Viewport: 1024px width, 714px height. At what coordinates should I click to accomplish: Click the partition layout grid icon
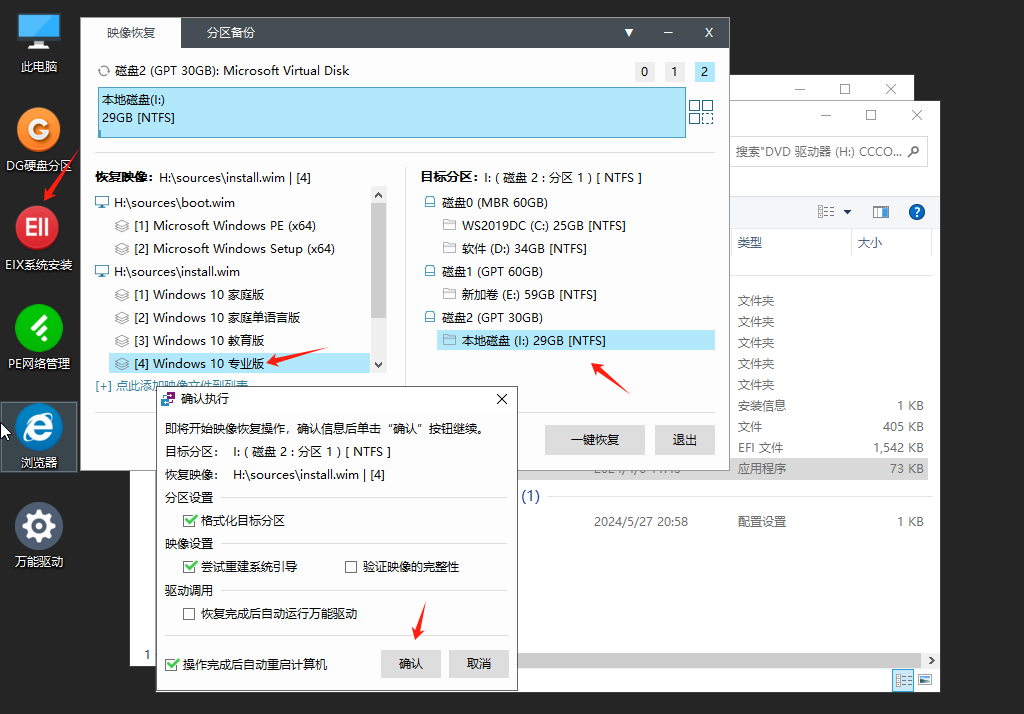[701, 112]
